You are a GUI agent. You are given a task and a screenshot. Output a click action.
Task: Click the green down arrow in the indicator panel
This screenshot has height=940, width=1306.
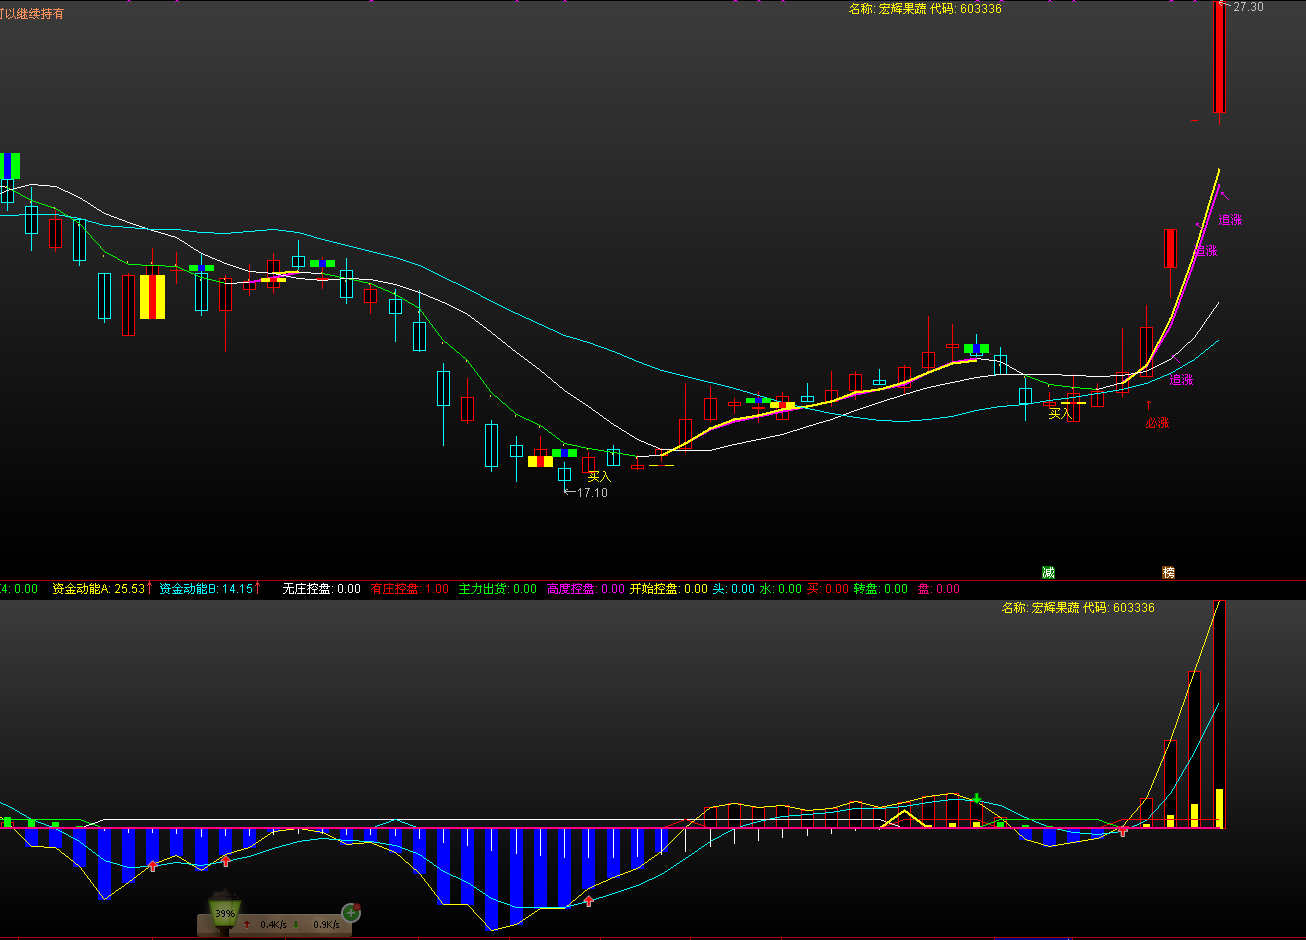[x=977, y=799]
